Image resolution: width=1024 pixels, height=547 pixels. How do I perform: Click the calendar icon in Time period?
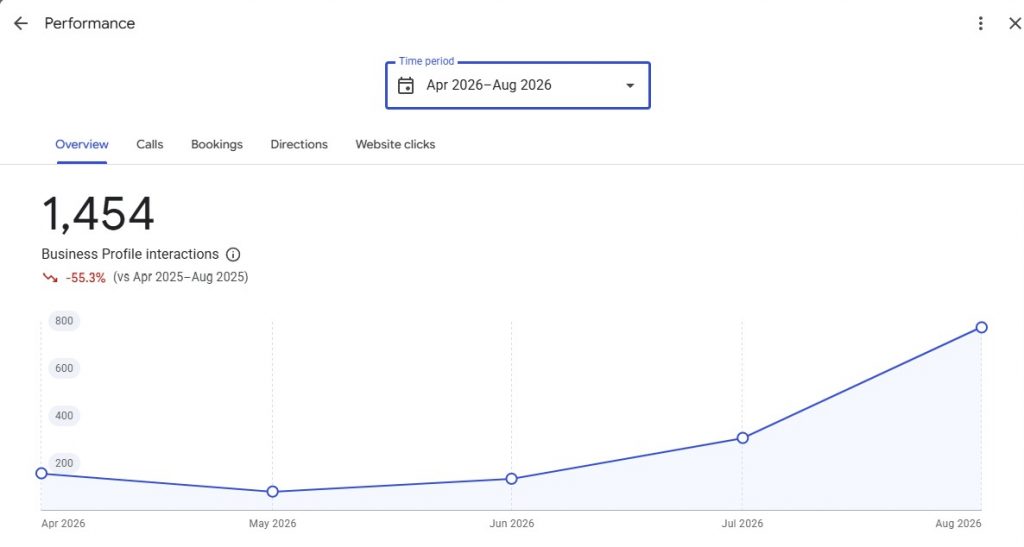tap(406, 86)
